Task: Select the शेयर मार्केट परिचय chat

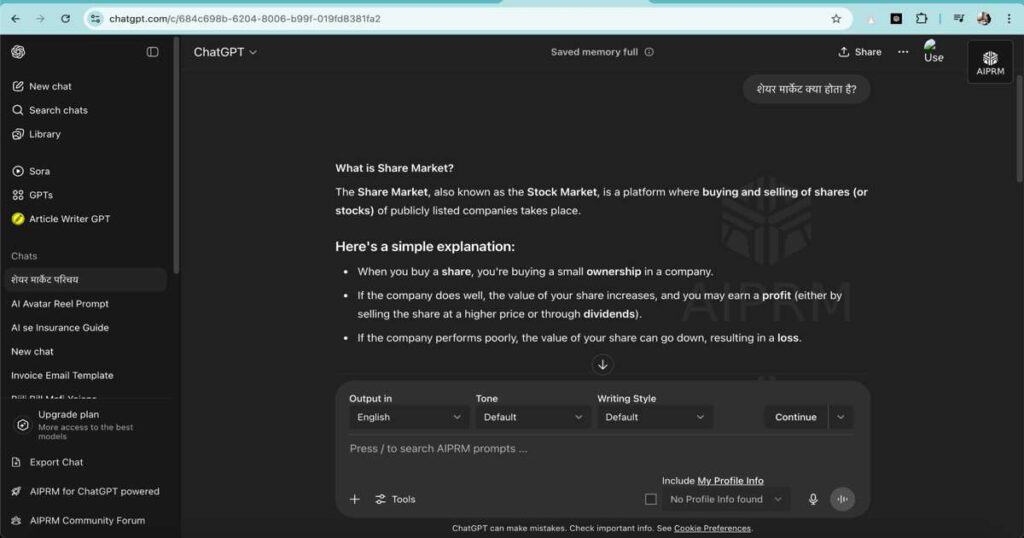Action: [85, 279]
